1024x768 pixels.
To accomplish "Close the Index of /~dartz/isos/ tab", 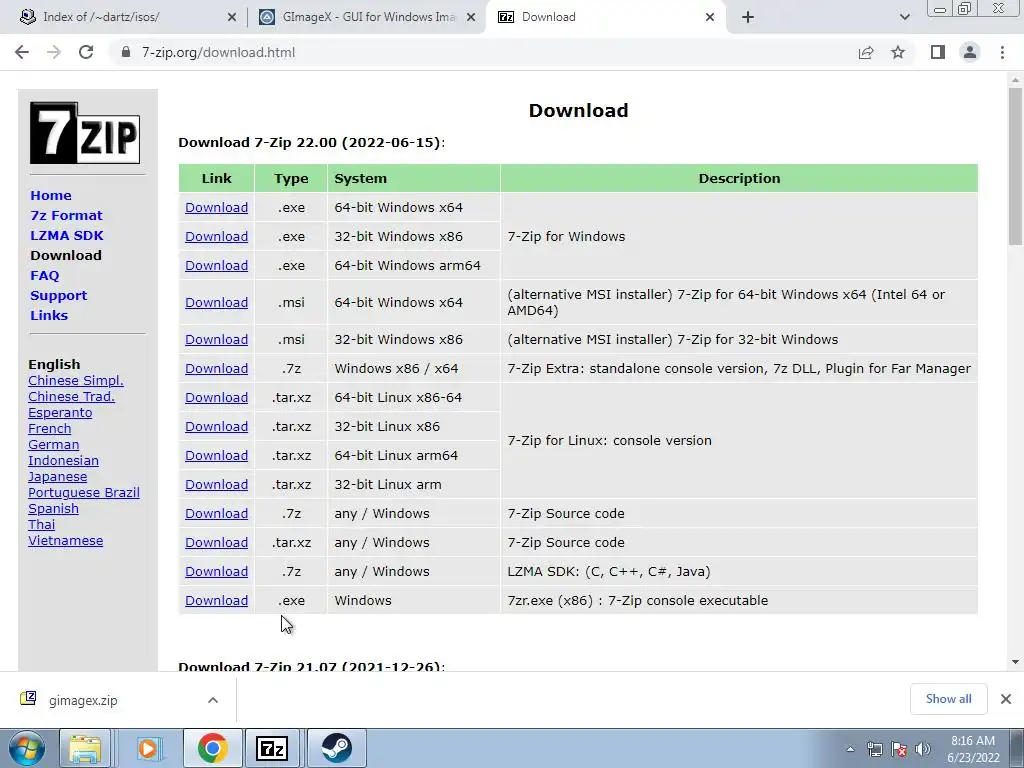I will (232, 17).
